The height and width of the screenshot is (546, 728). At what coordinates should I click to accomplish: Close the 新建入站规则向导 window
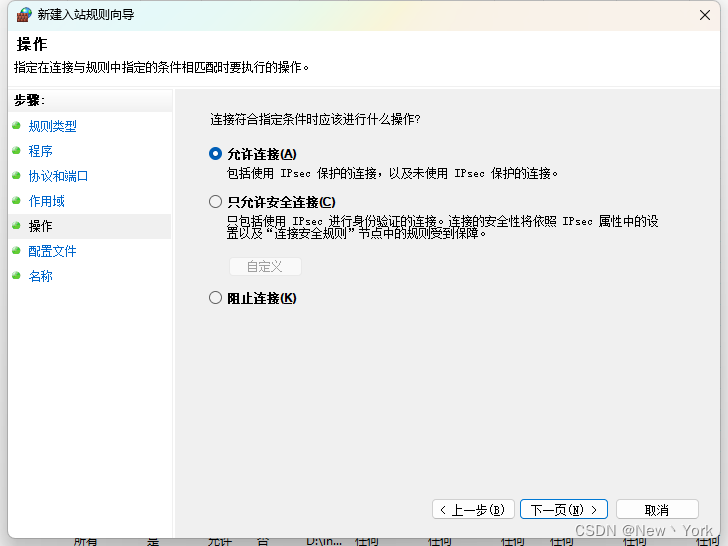click(705, 15)
